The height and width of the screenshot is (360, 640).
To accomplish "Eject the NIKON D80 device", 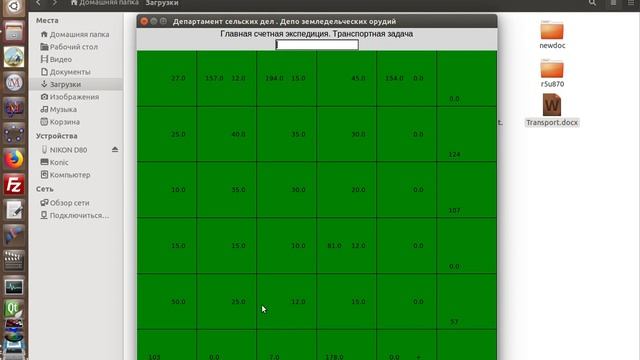I will [x=115, y=150].
